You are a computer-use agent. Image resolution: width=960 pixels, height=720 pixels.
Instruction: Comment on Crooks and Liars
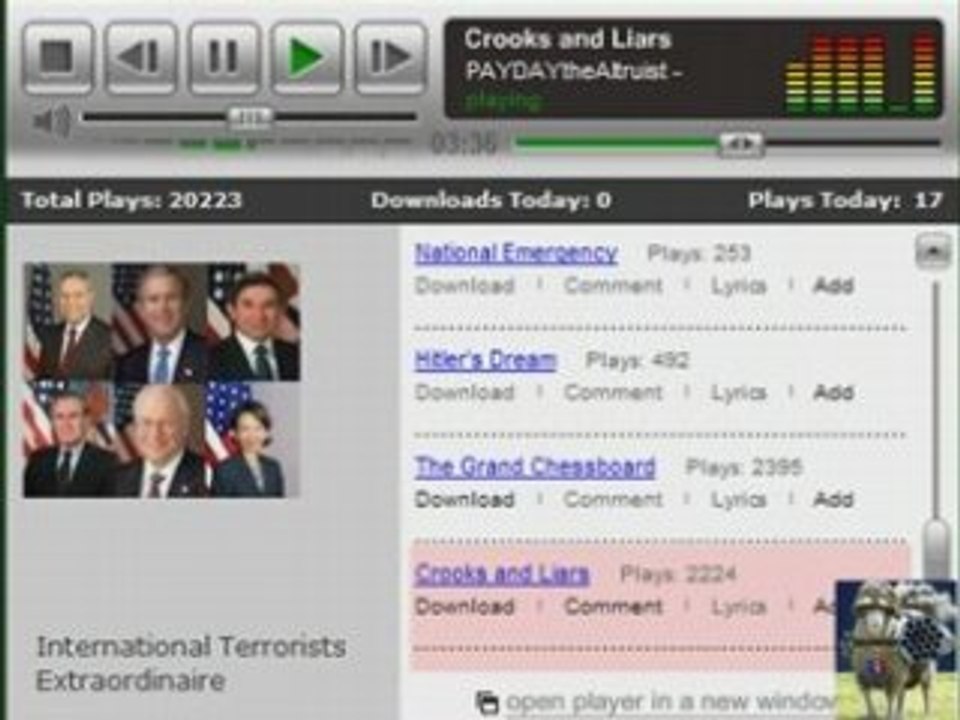[x=613, y=607]
